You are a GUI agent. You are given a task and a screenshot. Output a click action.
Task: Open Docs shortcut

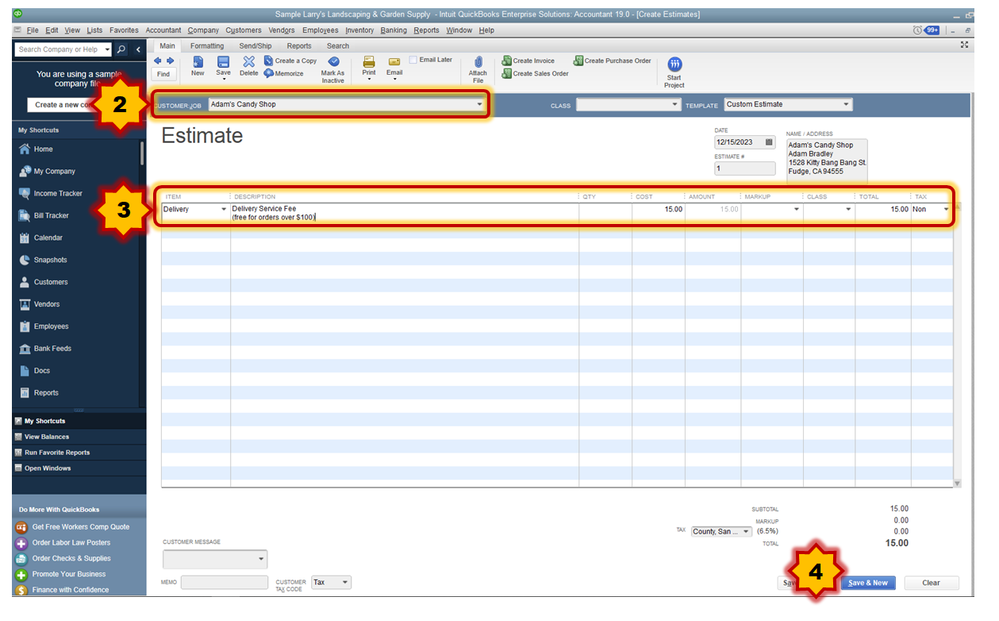pos(34,371)
